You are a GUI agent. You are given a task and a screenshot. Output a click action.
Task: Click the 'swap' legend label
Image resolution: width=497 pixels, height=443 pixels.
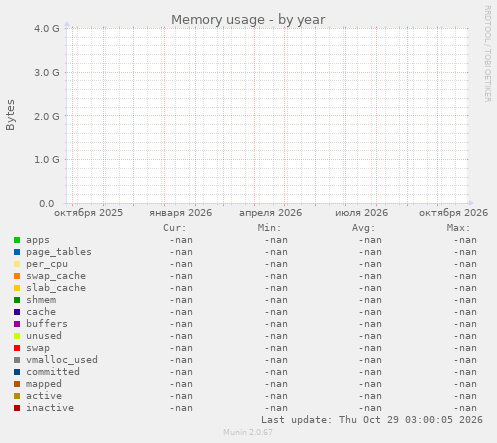point(38,348)
